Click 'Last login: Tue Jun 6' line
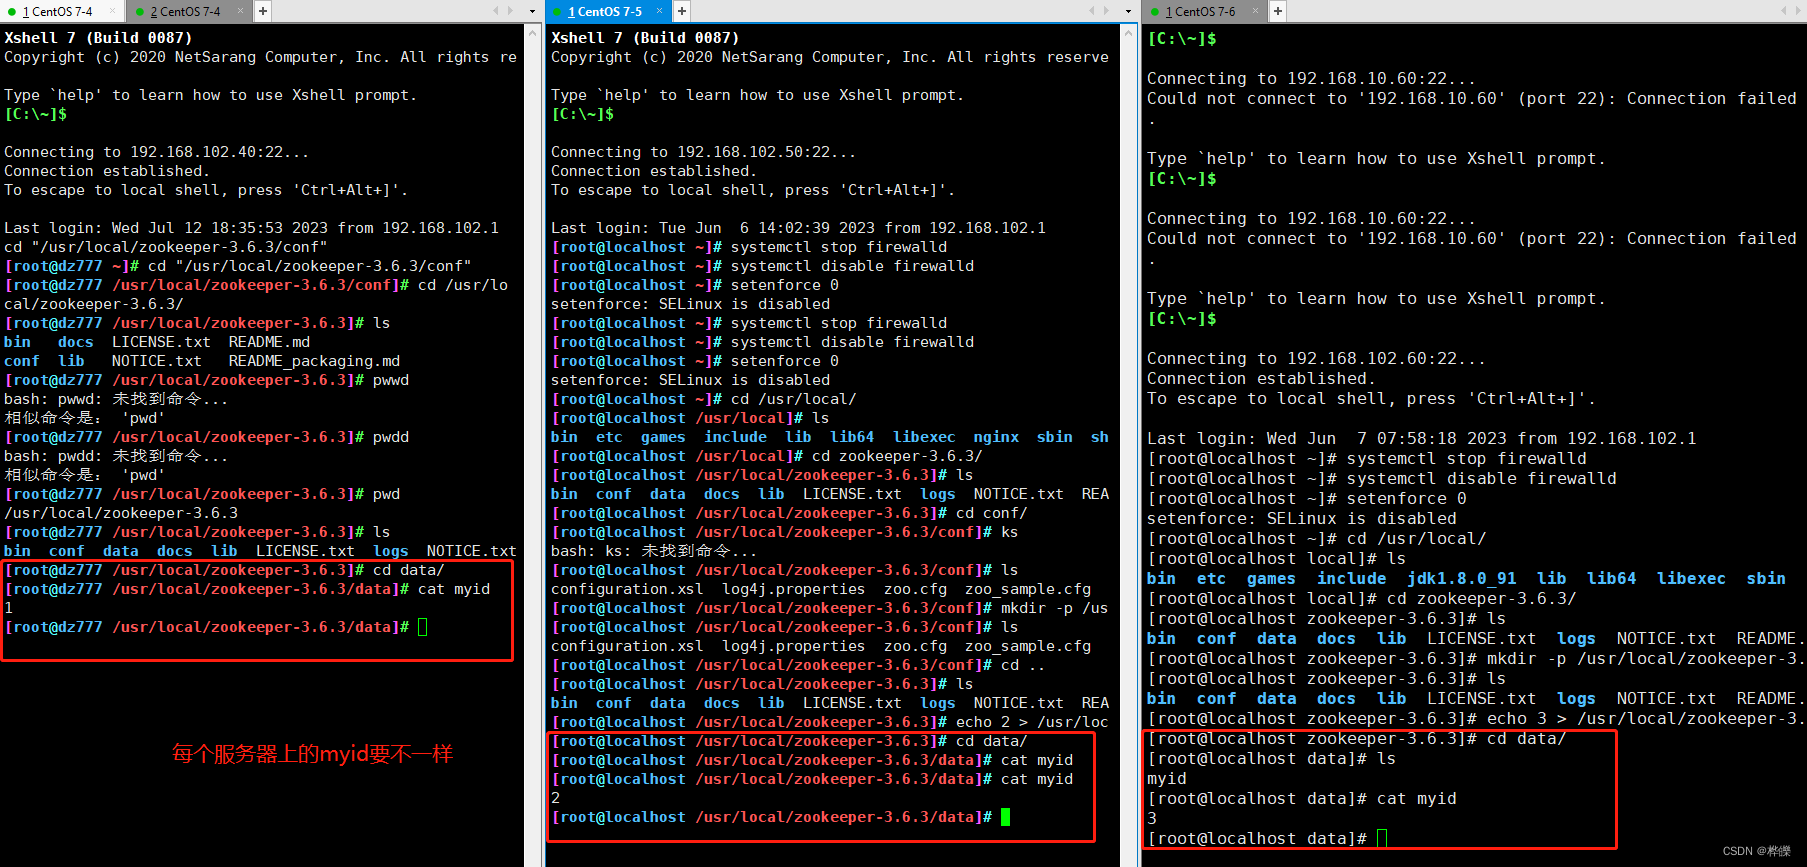Screen dimensions: 1807x867 coord(798,228)
